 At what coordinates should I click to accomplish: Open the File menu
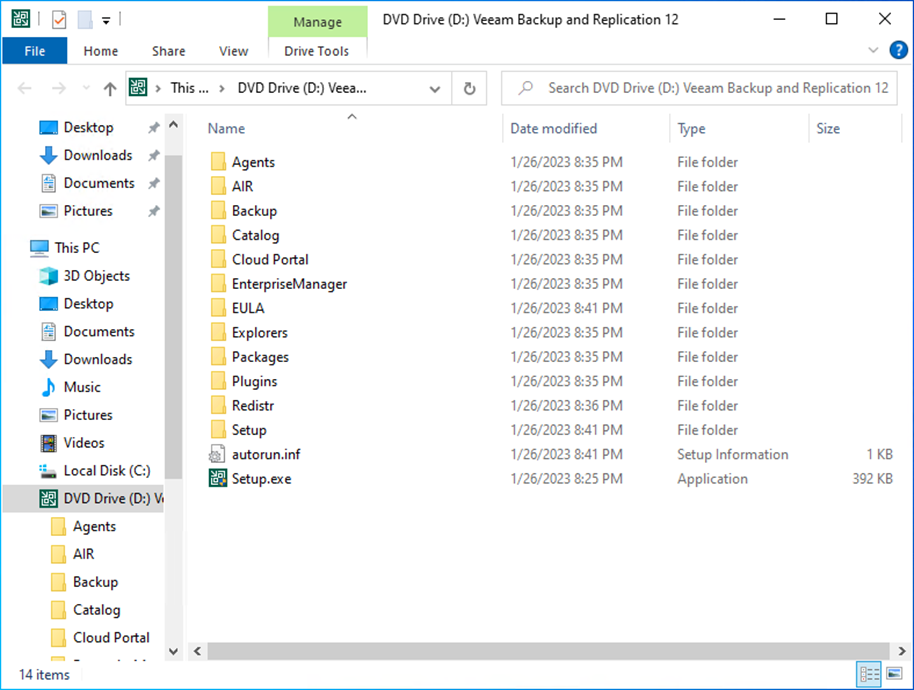tap(35, 51)
